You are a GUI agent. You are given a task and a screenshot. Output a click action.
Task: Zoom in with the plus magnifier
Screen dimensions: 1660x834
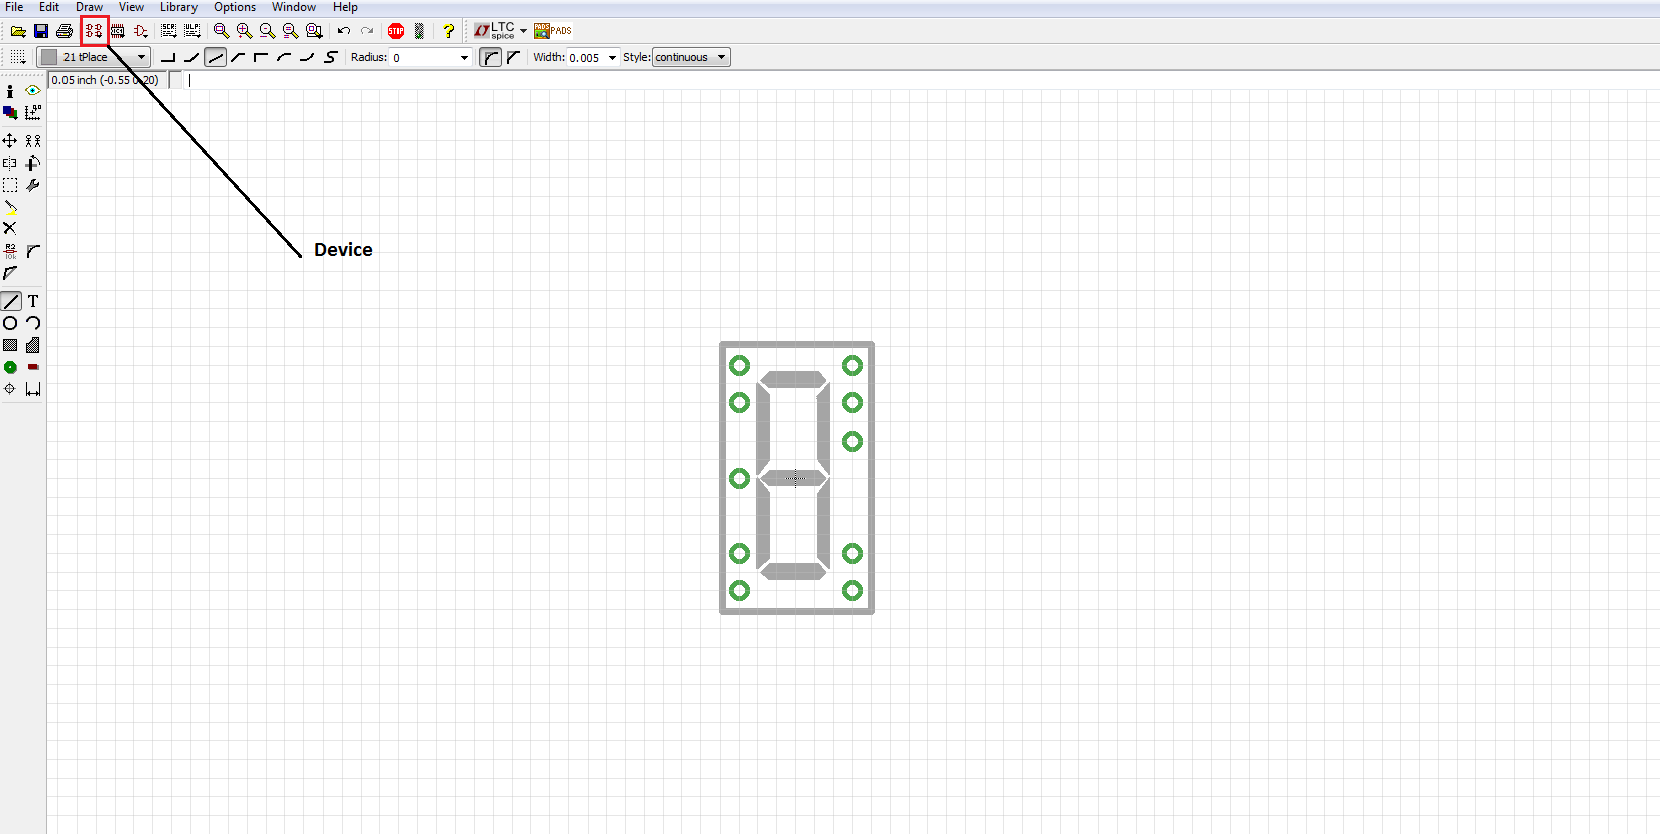point(245,31)
